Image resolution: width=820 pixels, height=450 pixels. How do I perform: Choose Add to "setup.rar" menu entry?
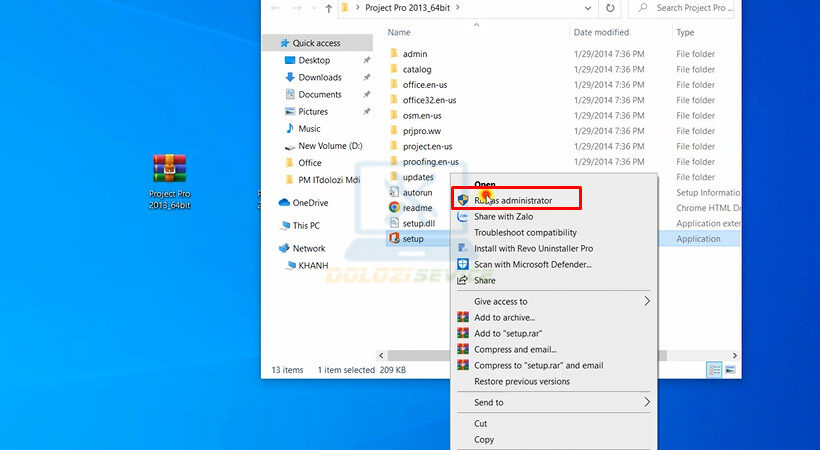553,333
